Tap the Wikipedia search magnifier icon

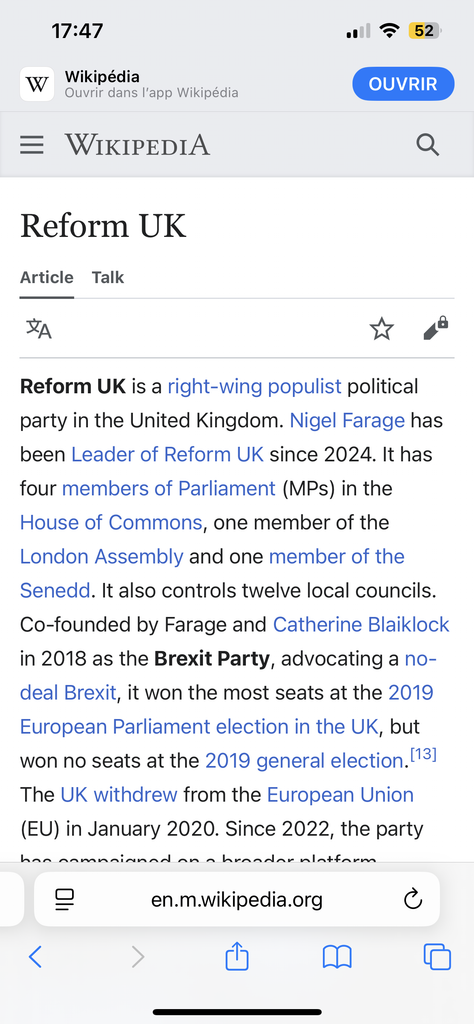point(428,145)
